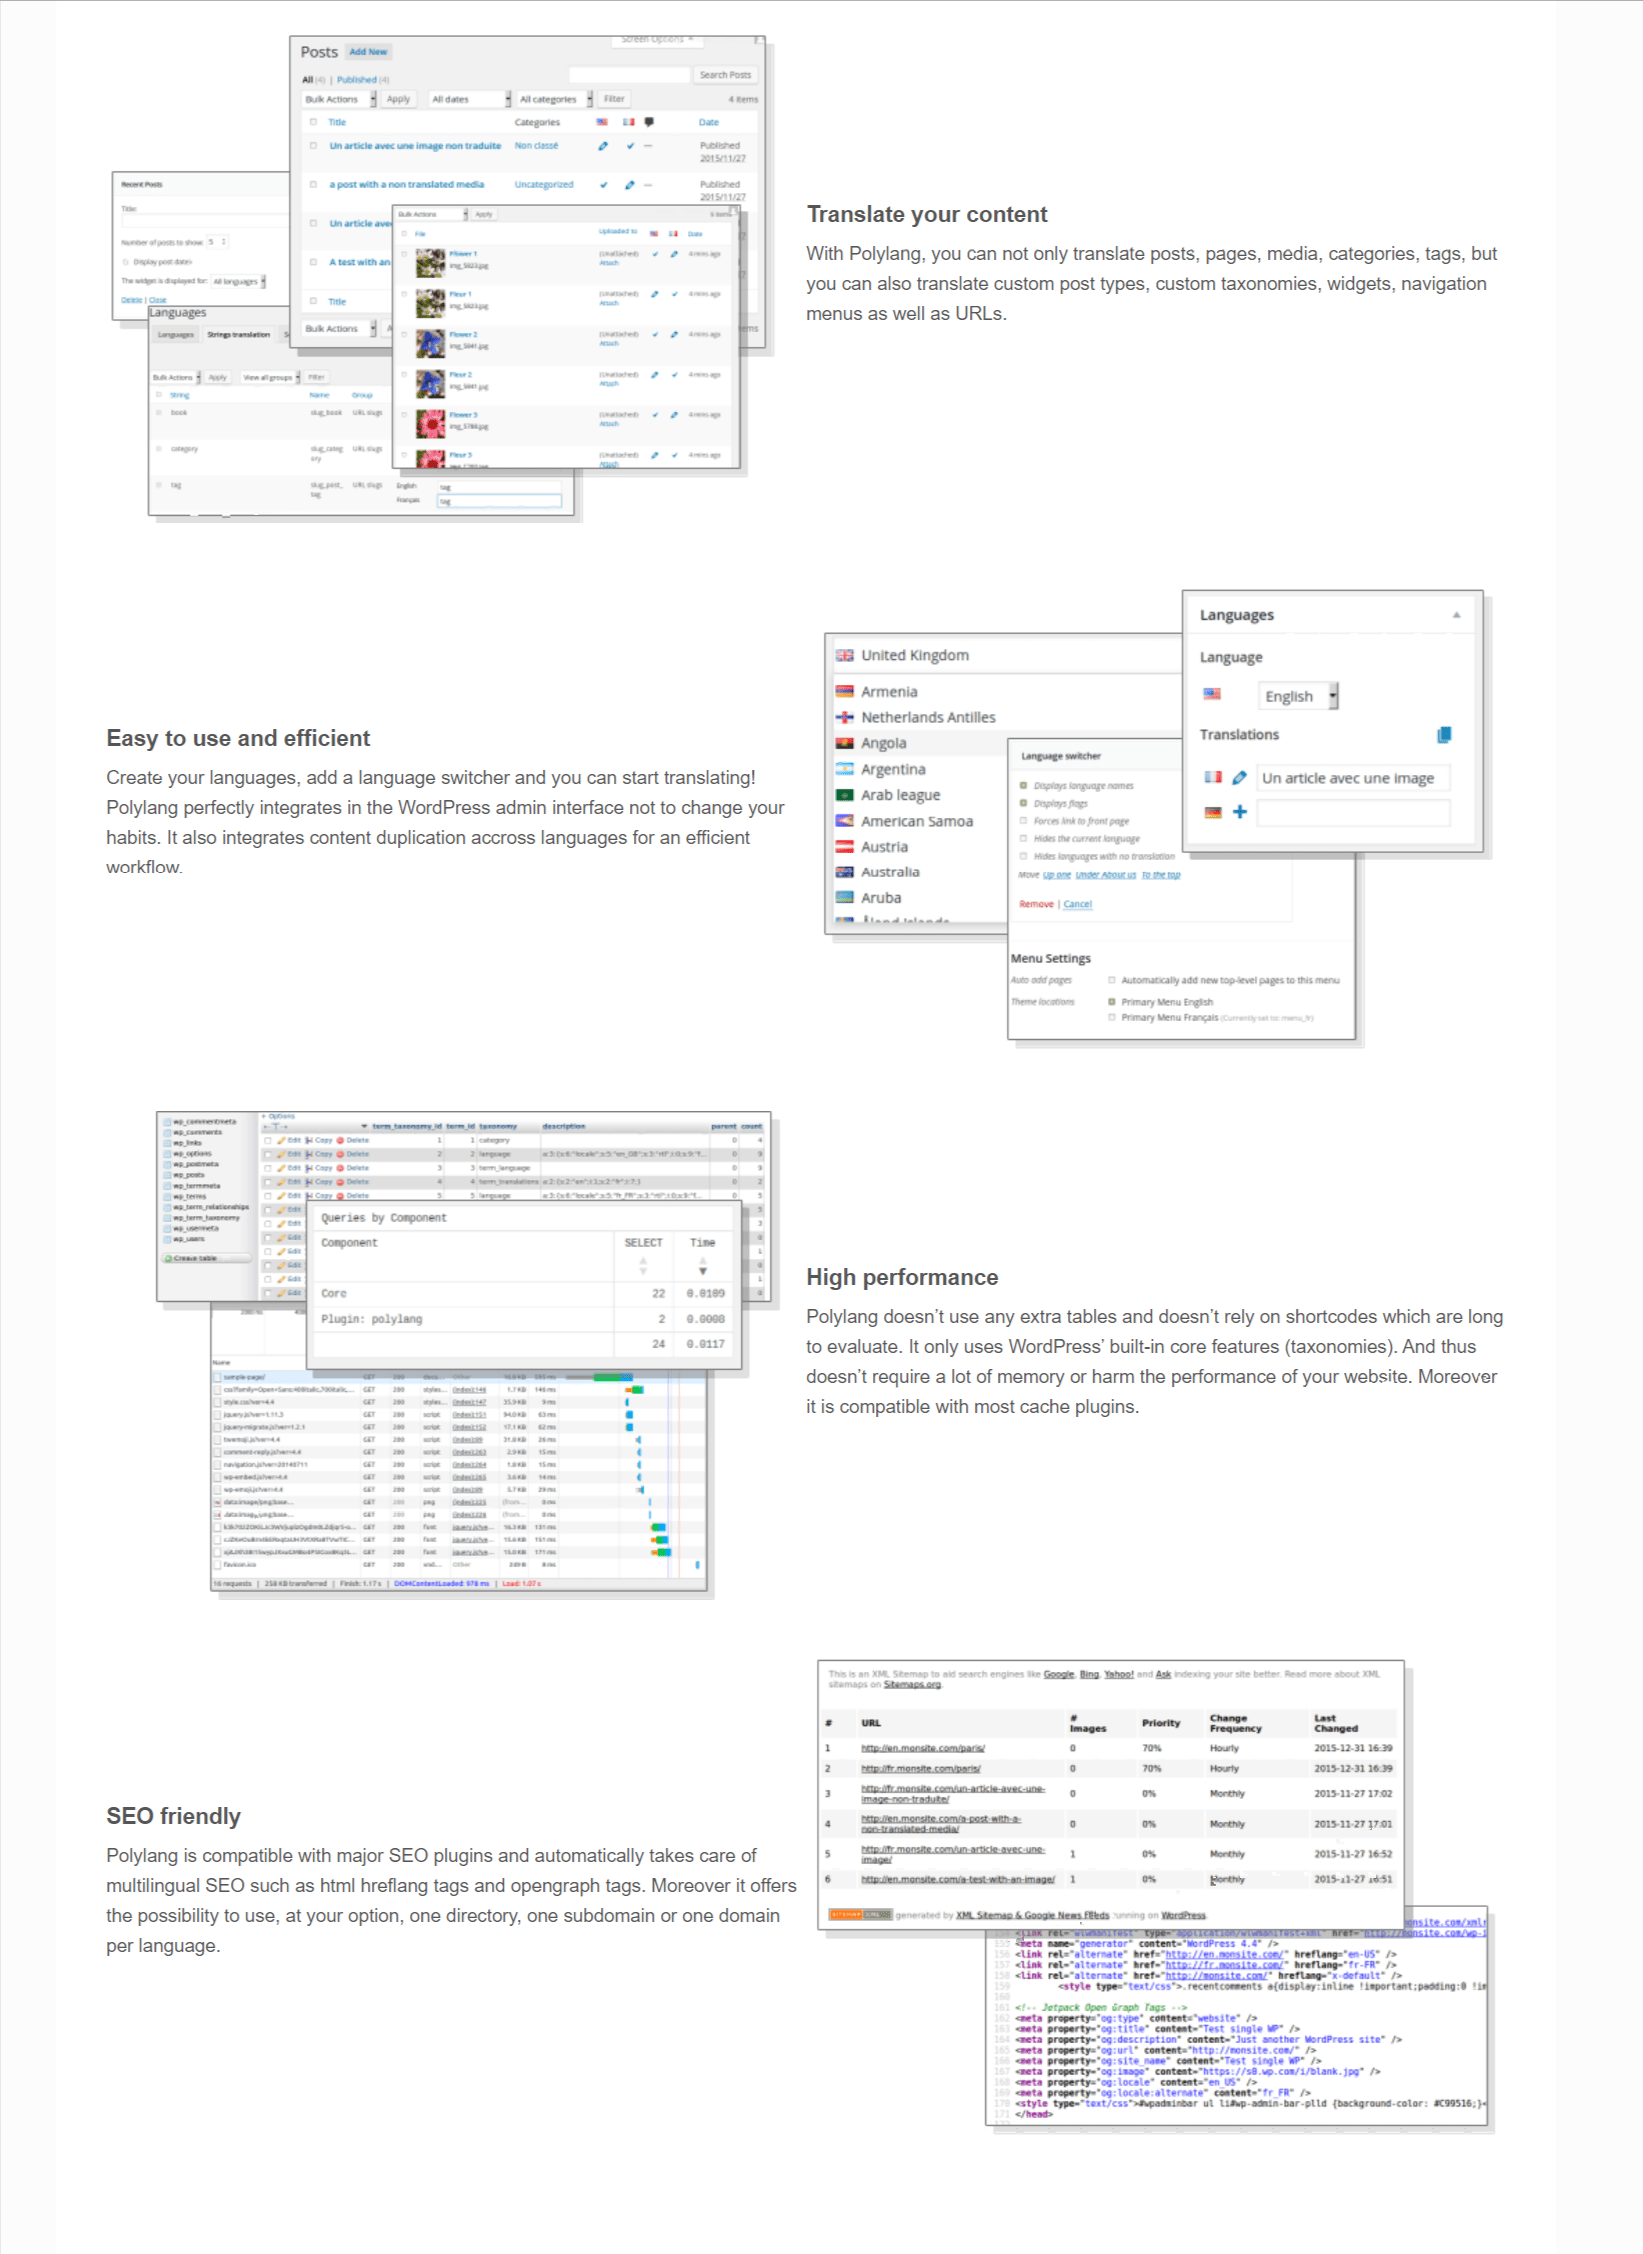Open the 'All languages' widget dropdown
This screenshot has width=1643, height=2254.
(238, 282)
